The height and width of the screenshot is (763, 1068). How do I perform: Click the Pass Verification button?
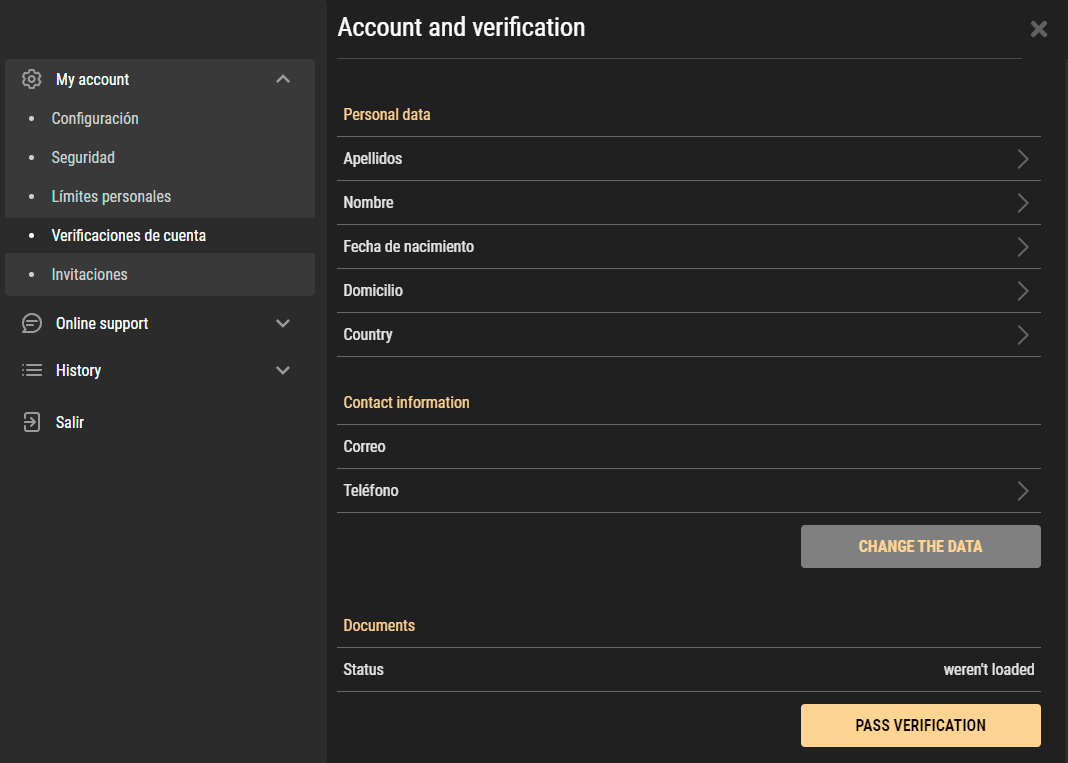click(920, 725)
